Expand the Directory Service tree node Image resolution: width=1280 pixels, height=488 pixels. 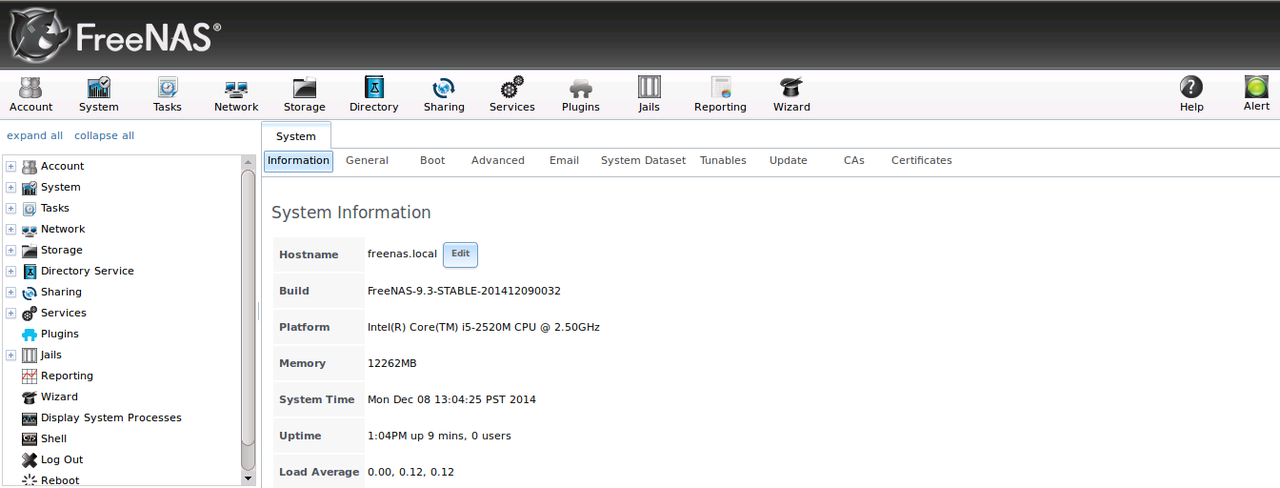11,271
